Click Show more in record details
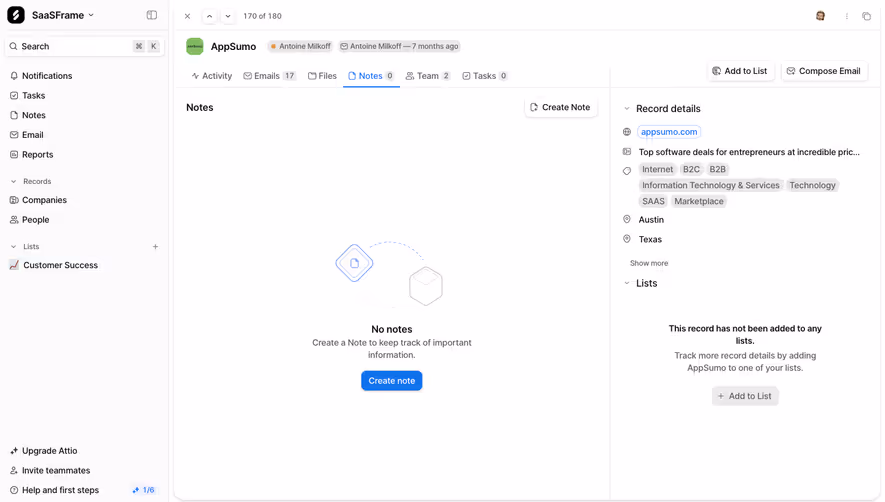 tap(649, 263)
